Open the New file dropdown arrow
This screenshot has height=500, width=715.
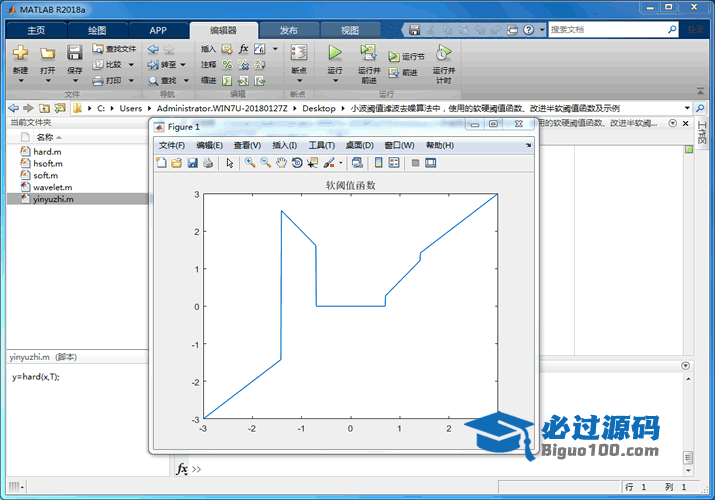click(21, 81)
